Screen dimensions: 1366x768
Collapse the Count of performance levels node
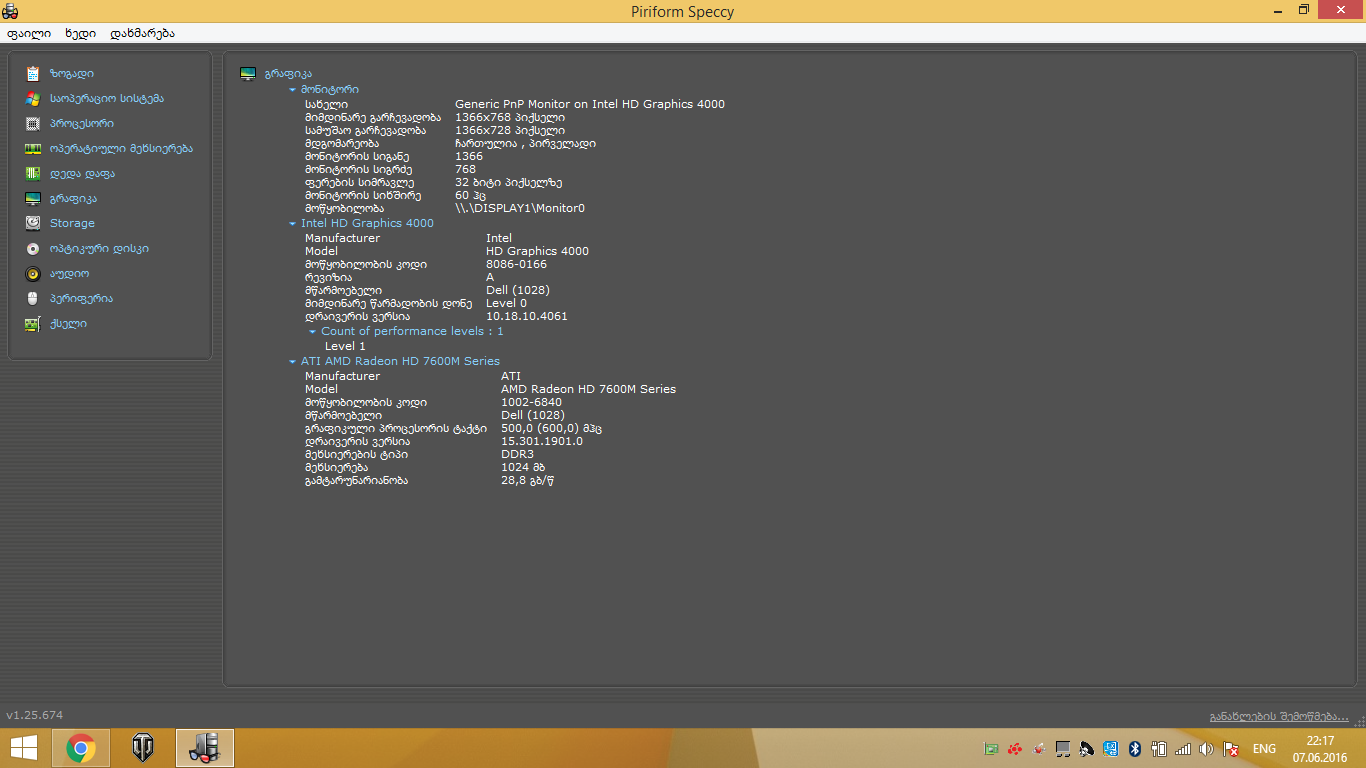click(312, 332)
